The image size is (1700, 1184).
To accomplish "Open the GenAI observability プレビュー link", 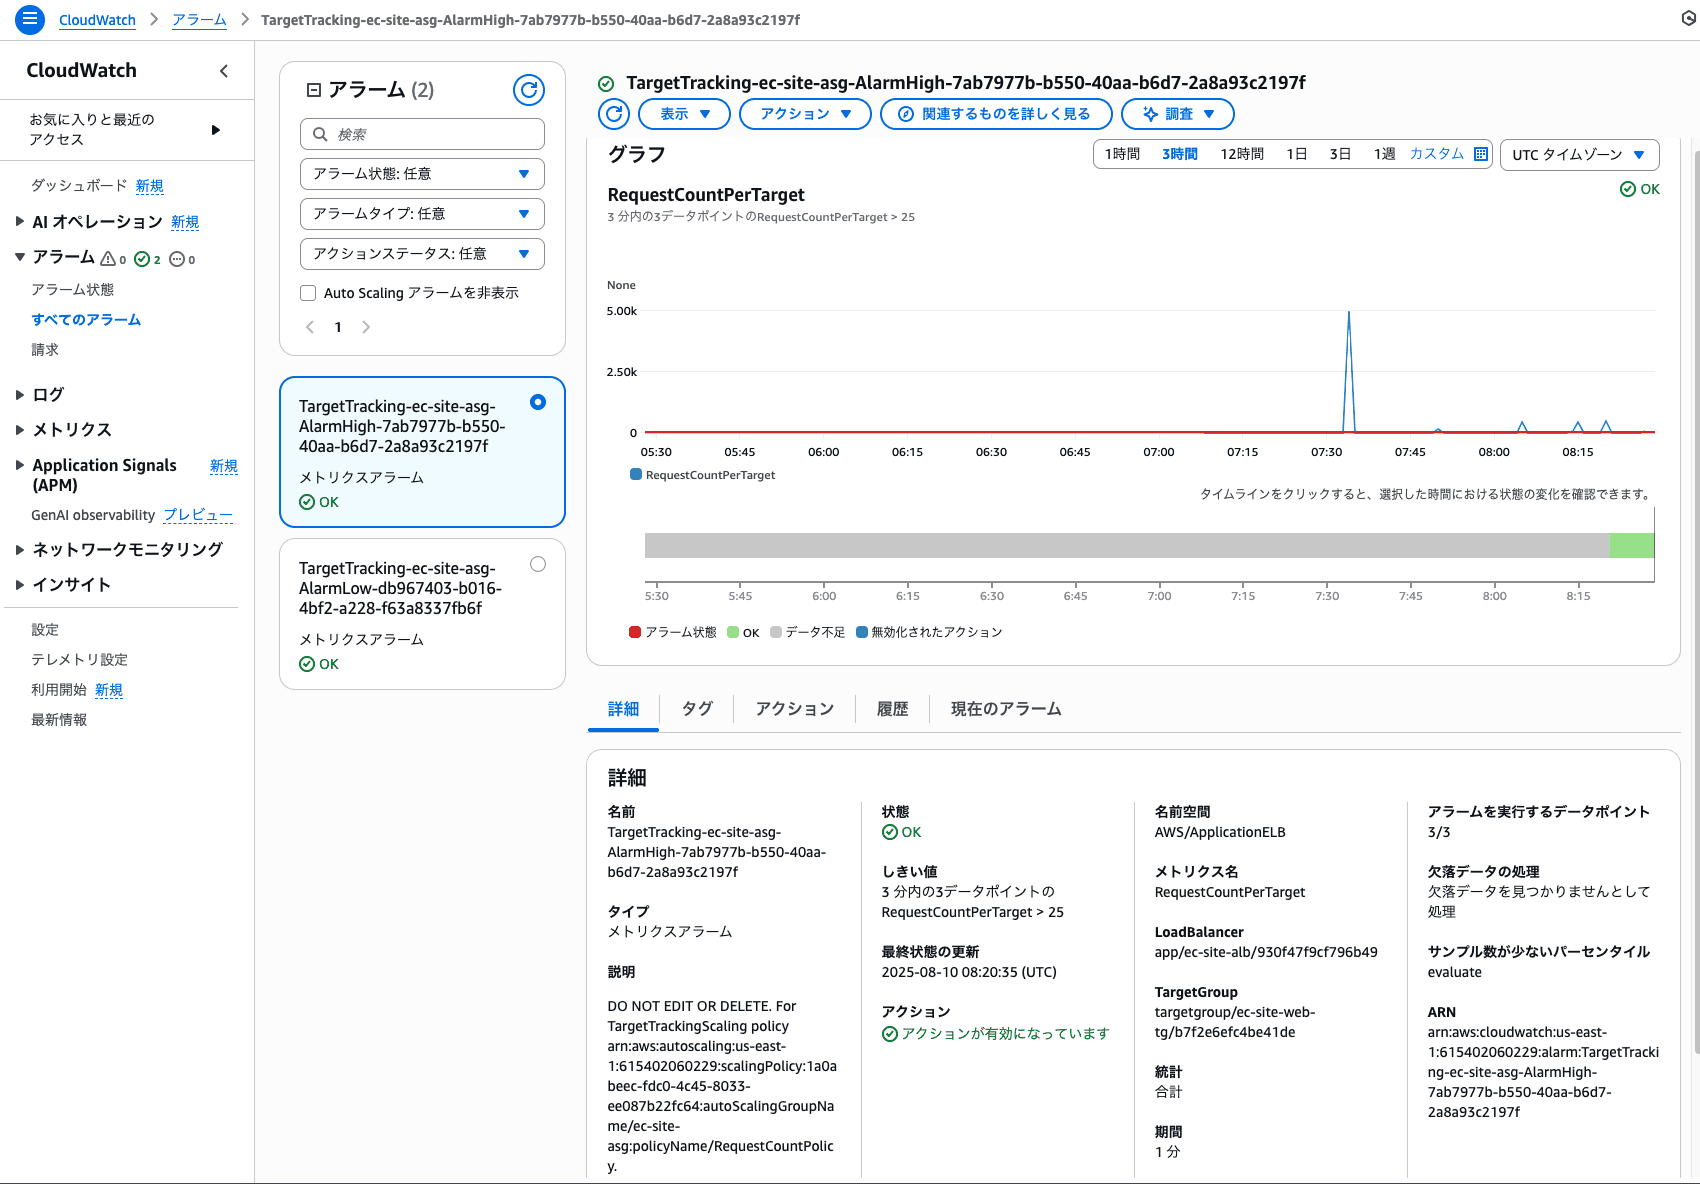I will pyautogui.click(x=198, y=515).
